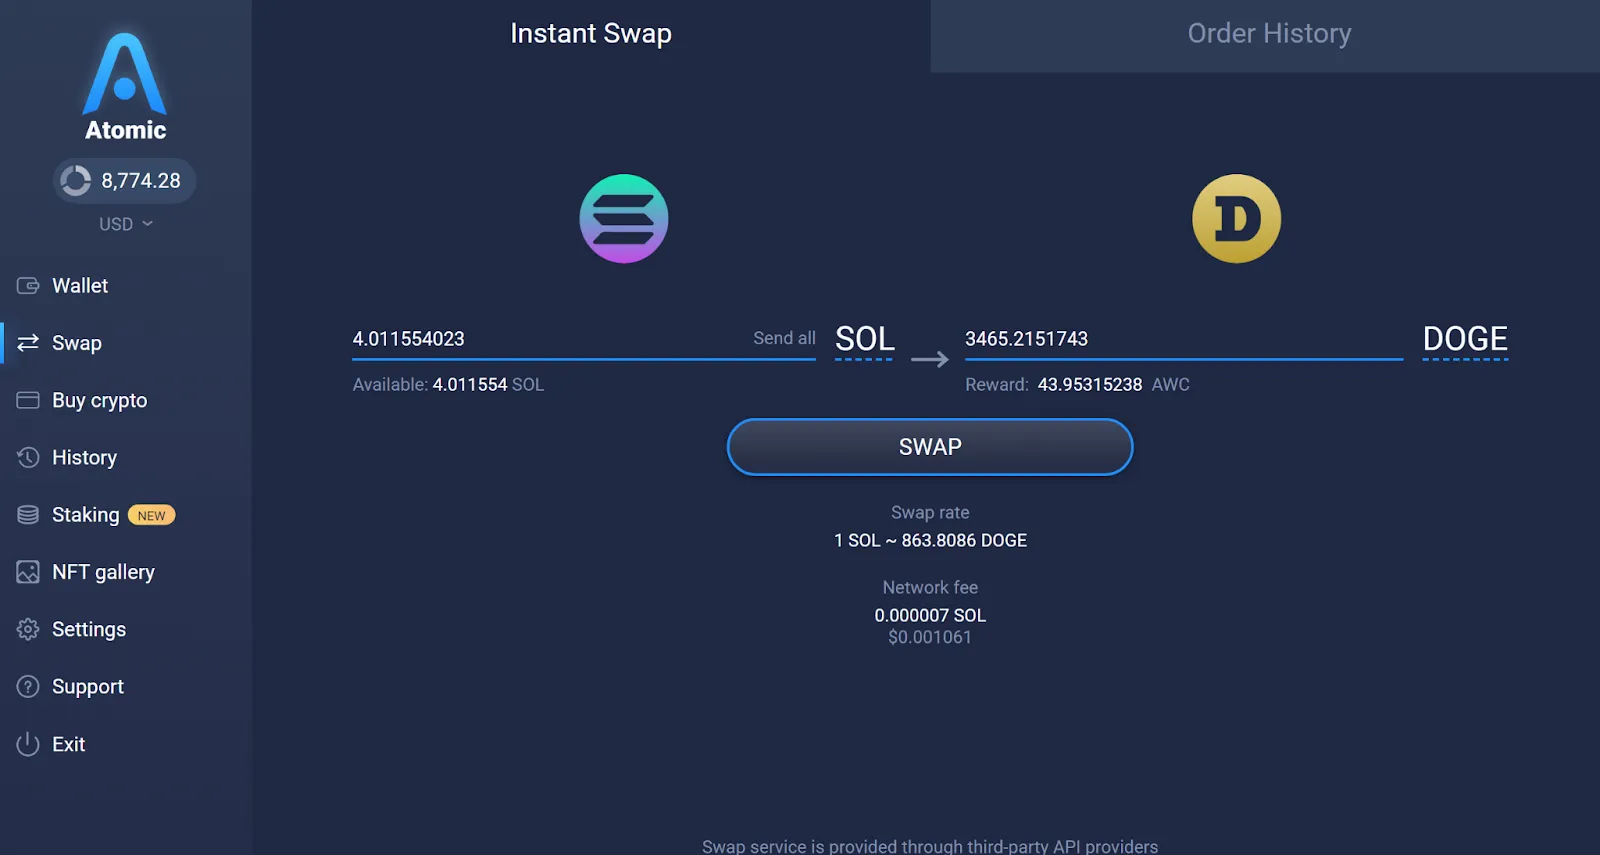The height and width of the screenshot is (855, 1600).
Task: Focus the DOGE amount input field
Action: [1184, 339]
